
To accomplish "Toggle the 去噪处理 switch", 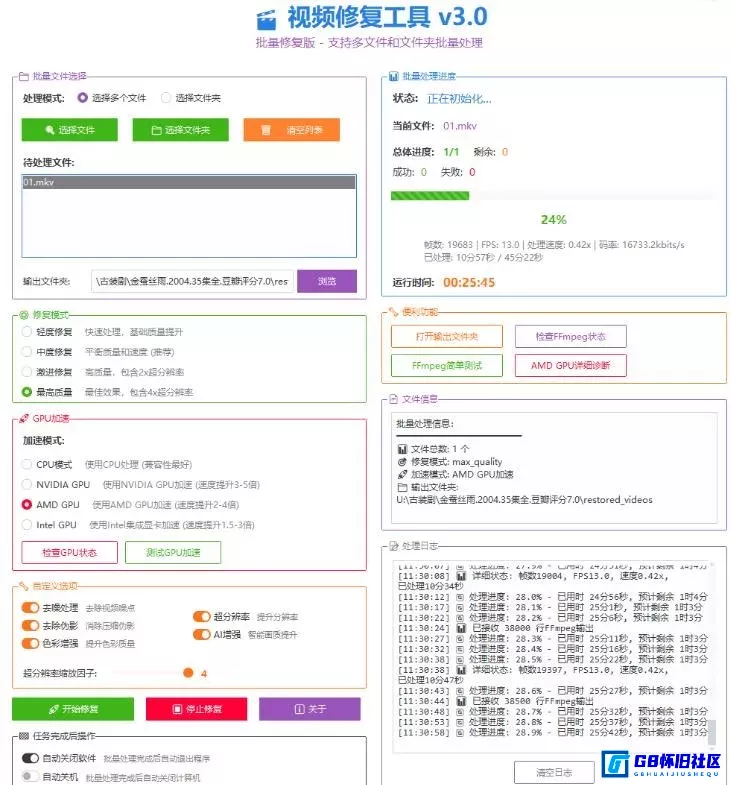I will click(x=30, y=607).
